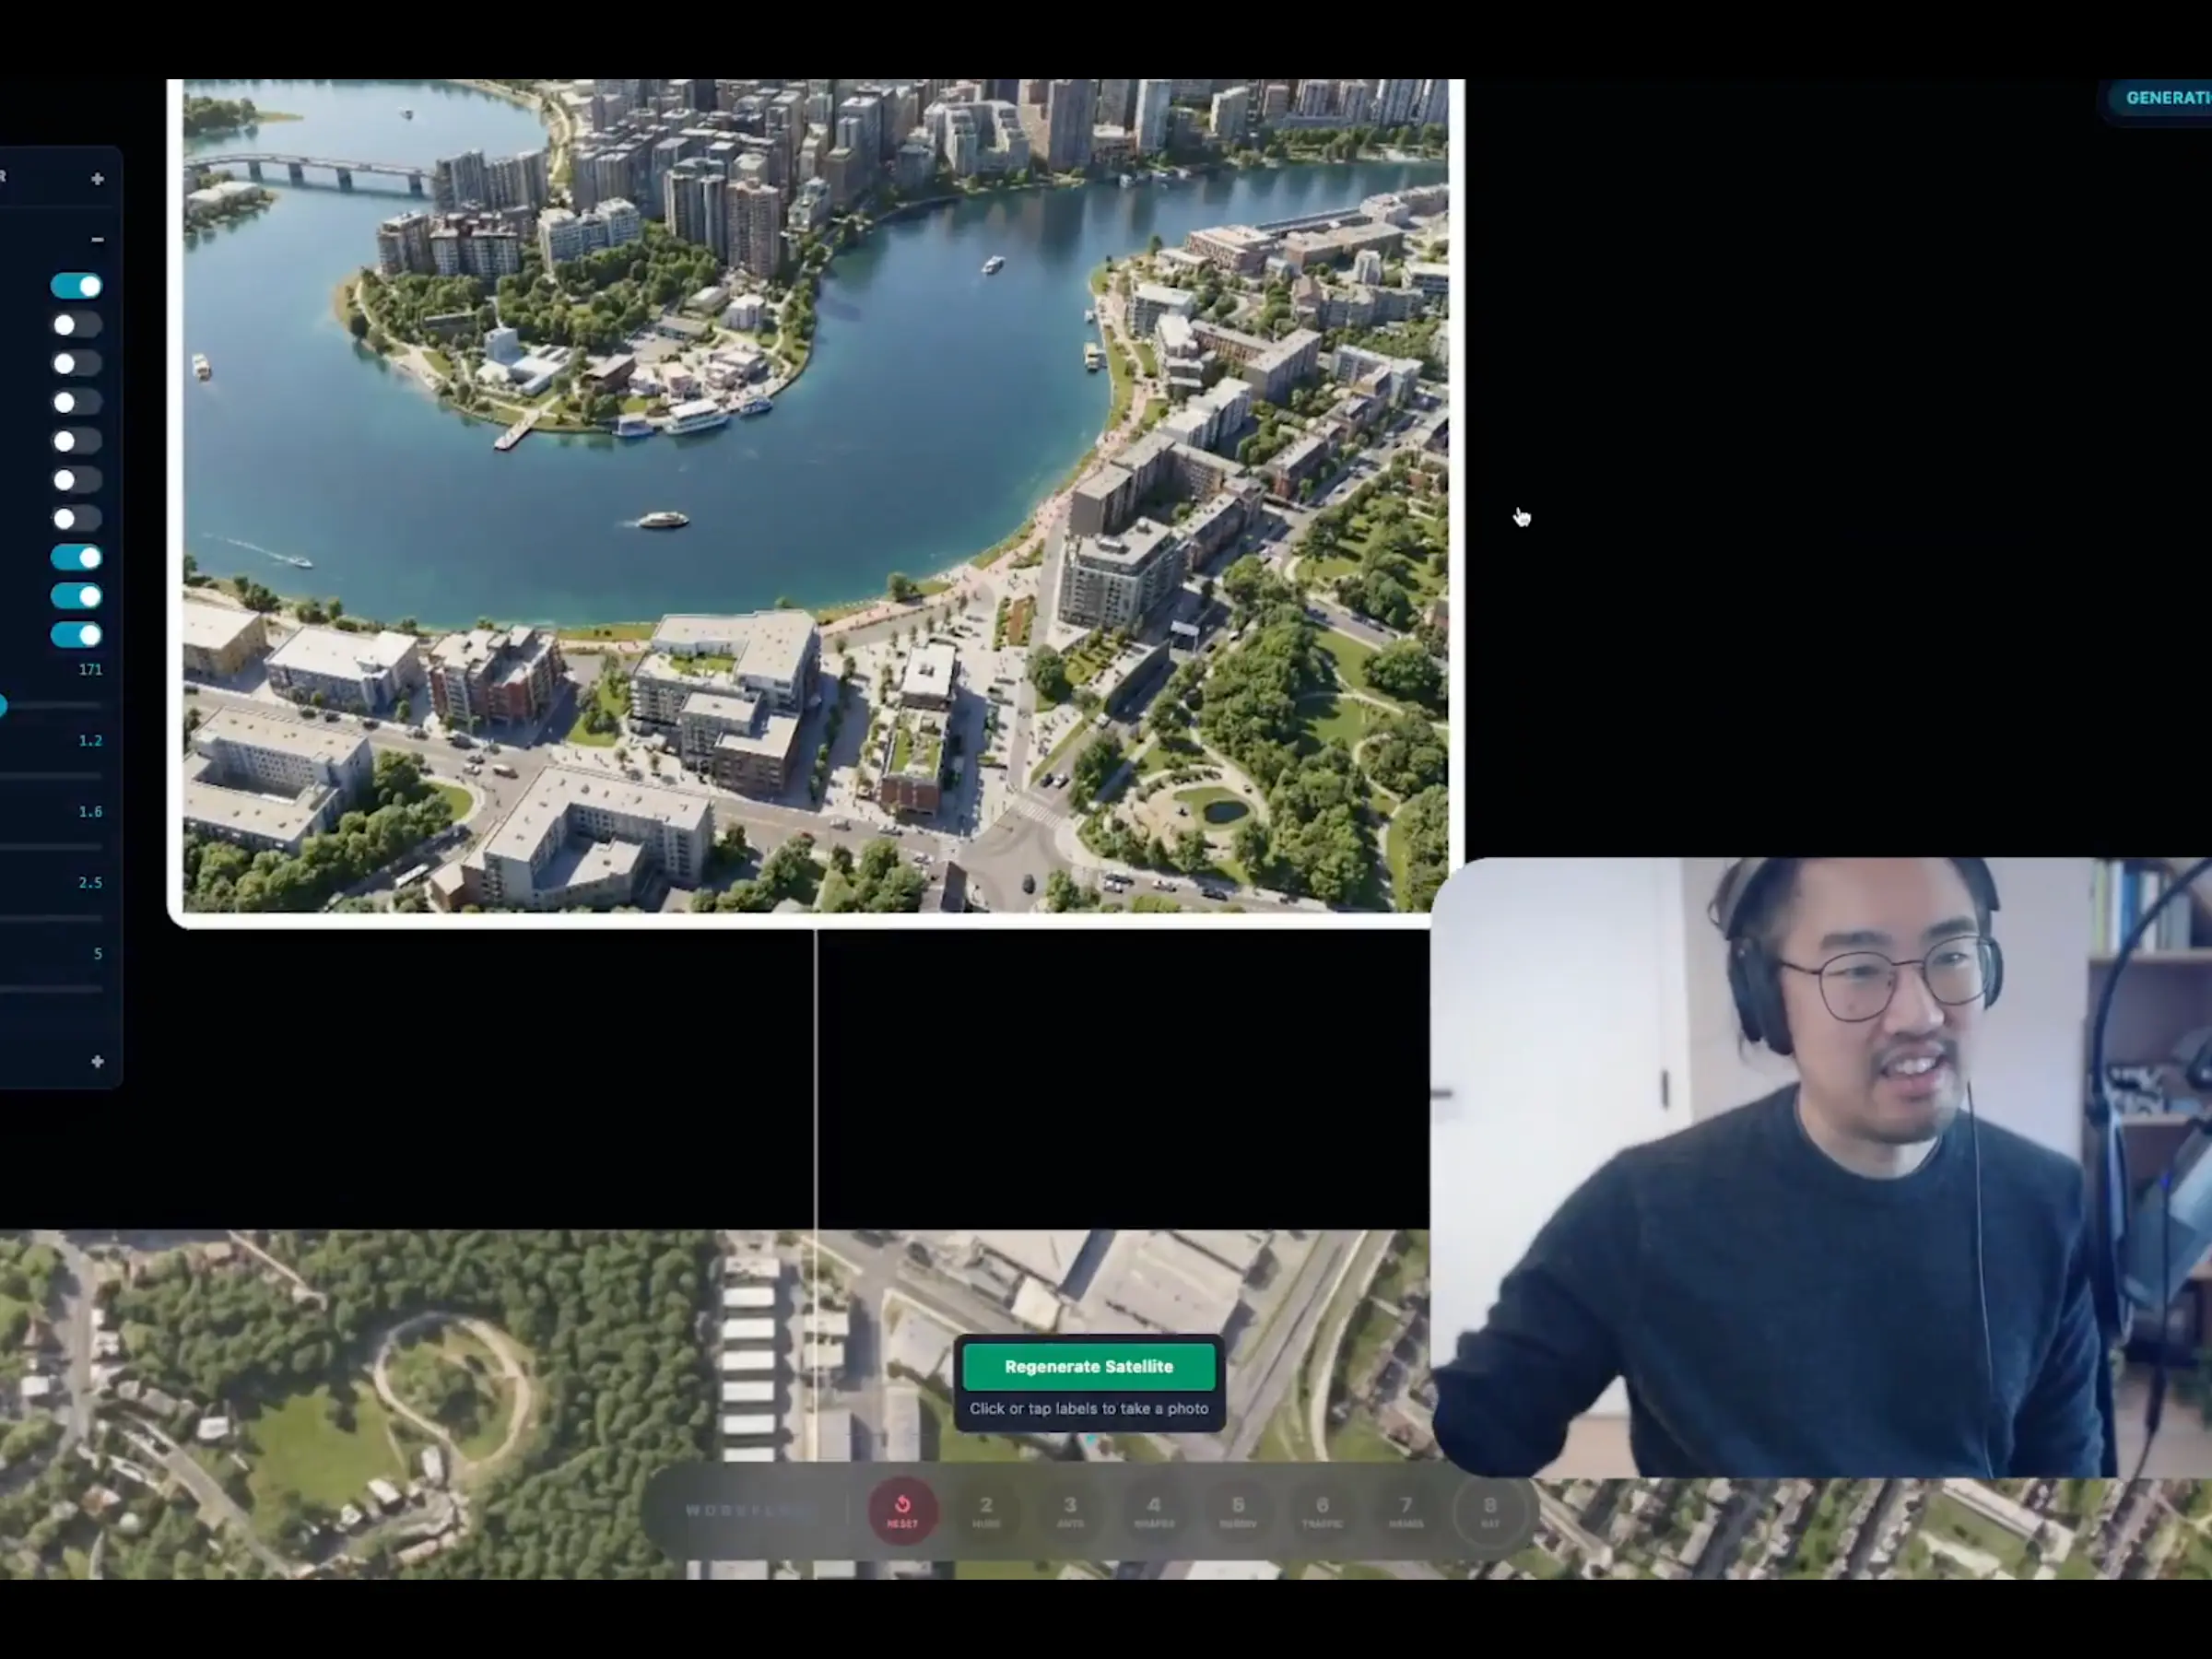Select workflow step 4
2212x1659 pixels.
(1154, 1510)
